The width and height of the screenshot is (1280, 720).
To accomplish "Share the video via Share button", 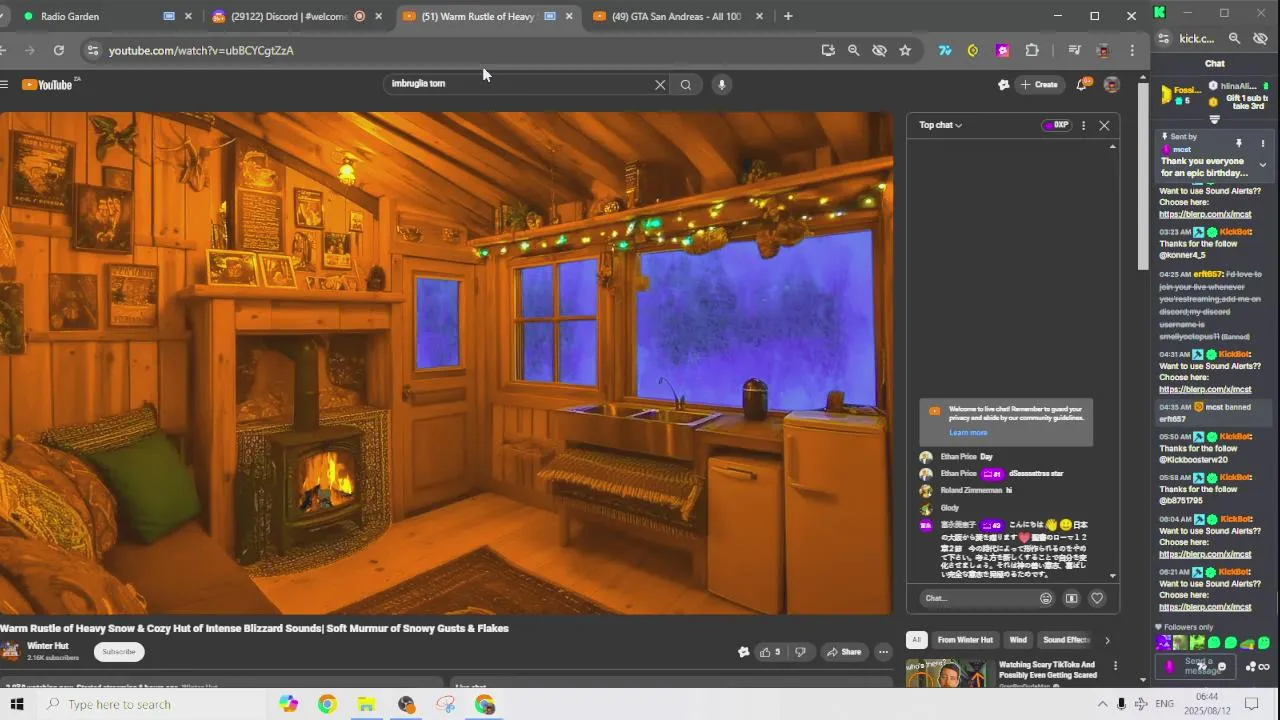I will (843, 652).
